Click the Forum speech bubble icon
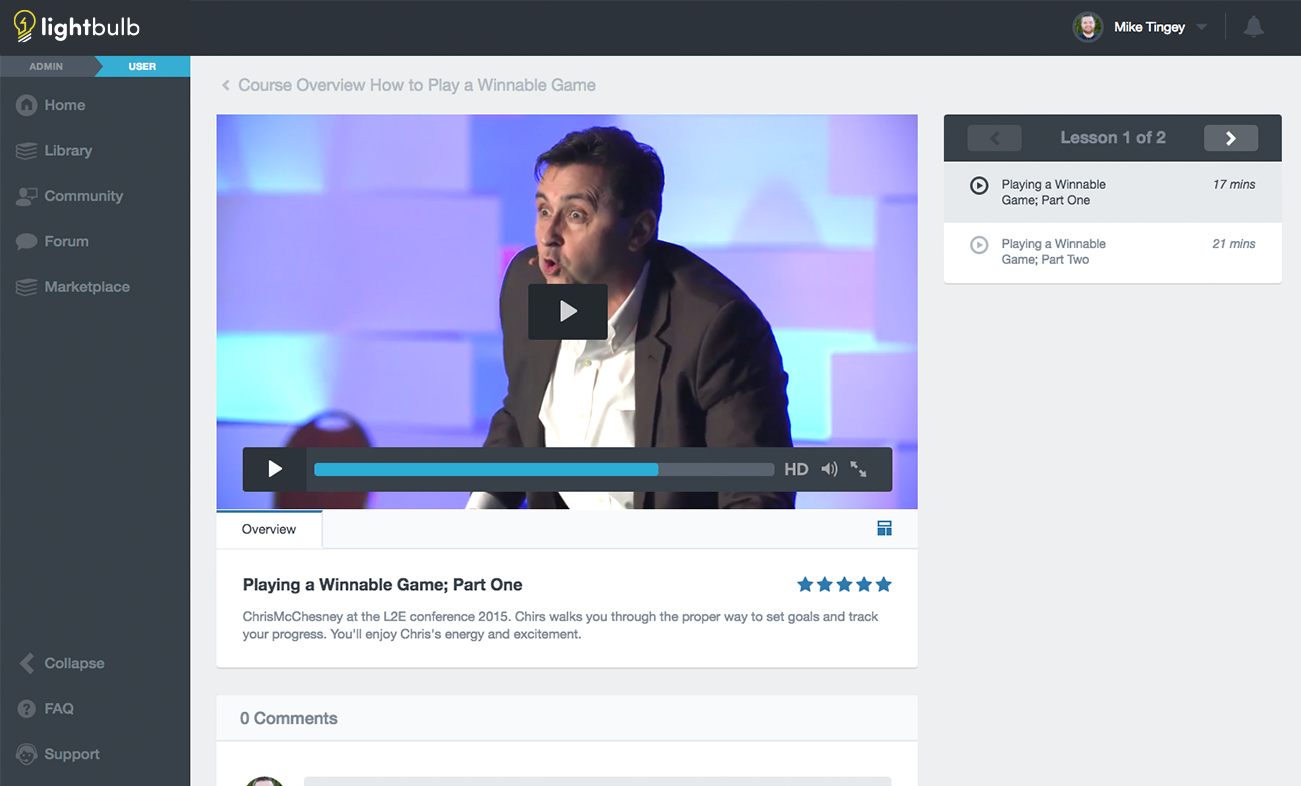This screenshot has width=1301, height=786. pyautogui.click(x=27, y=241)
